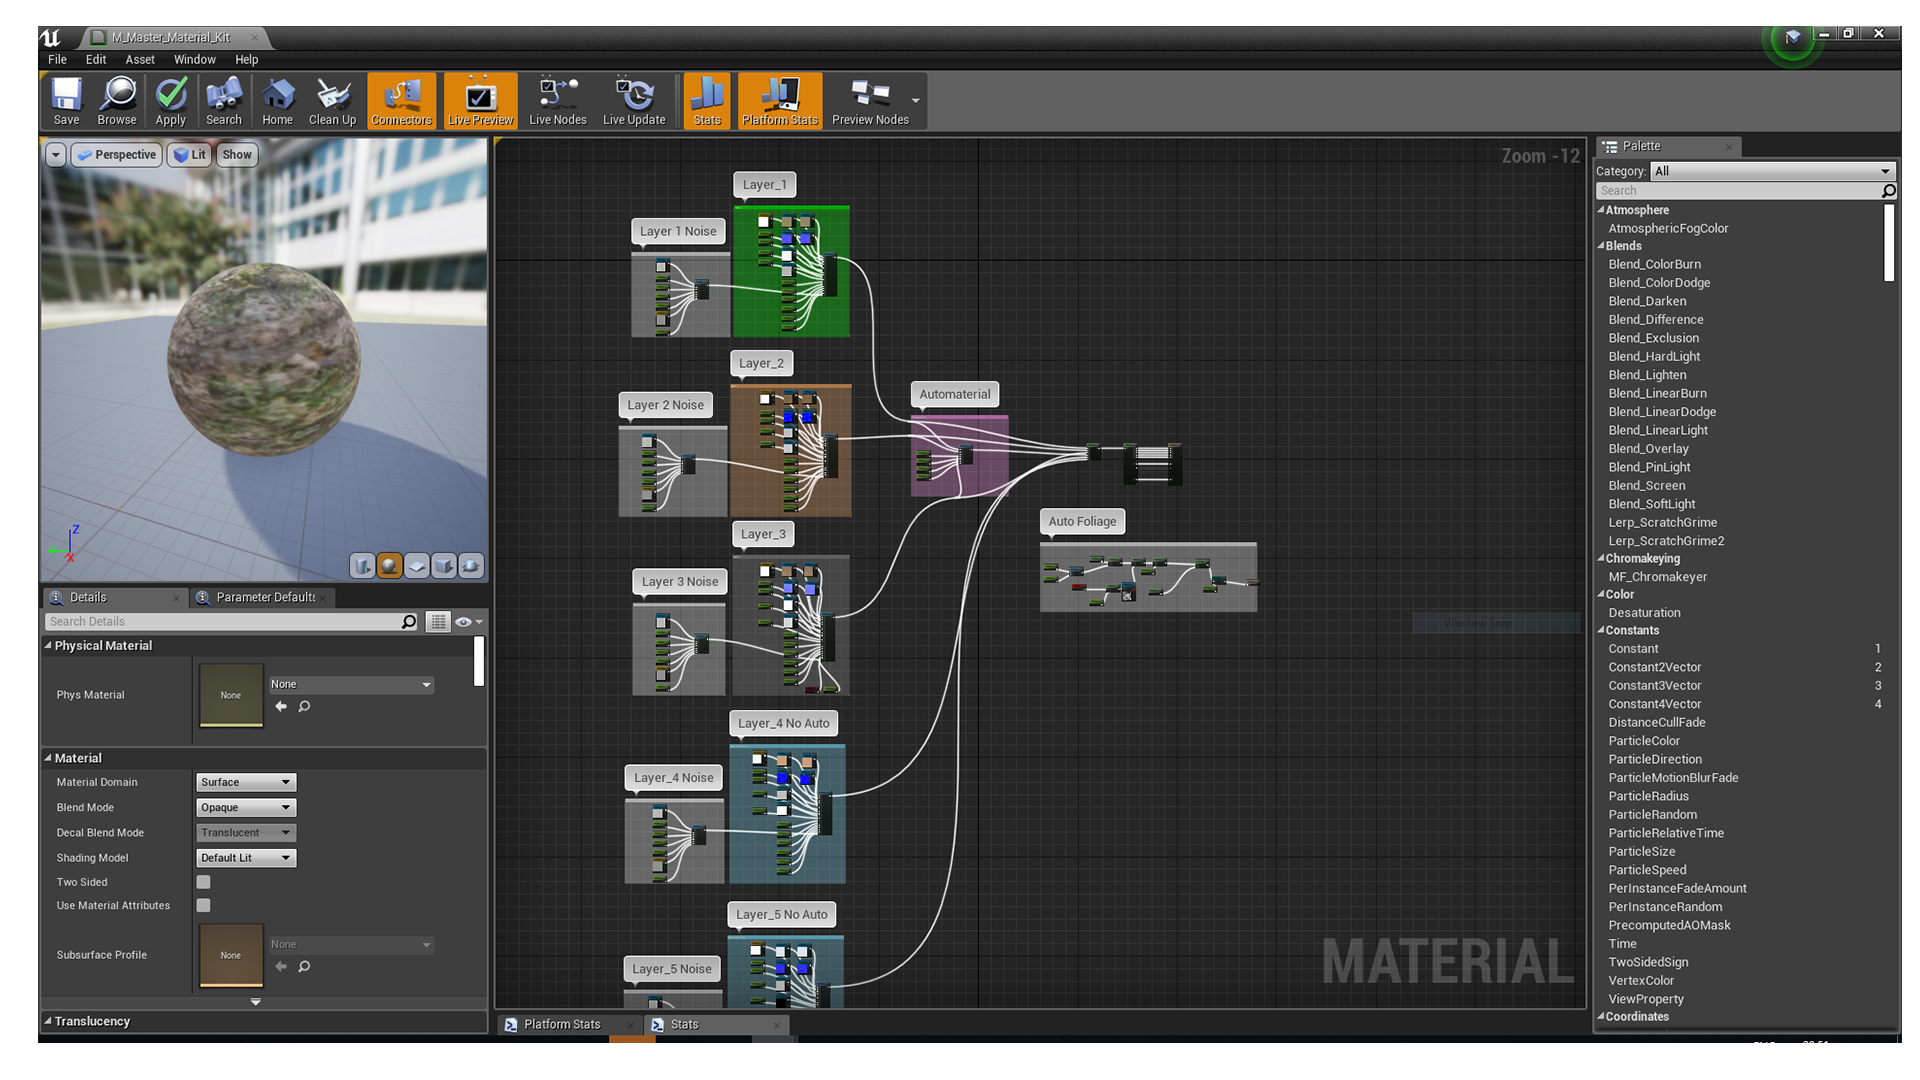The height and width of the screenshot is (1080, 1920).
Task: Click the Save toolbar icon
Action: [x=66, y=101]
